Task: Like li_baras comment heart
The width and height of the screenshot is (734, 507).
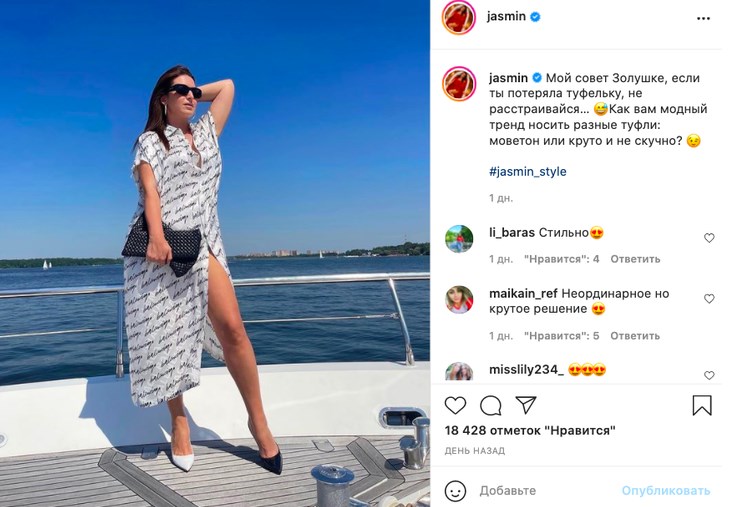Action: click(709, 238)
